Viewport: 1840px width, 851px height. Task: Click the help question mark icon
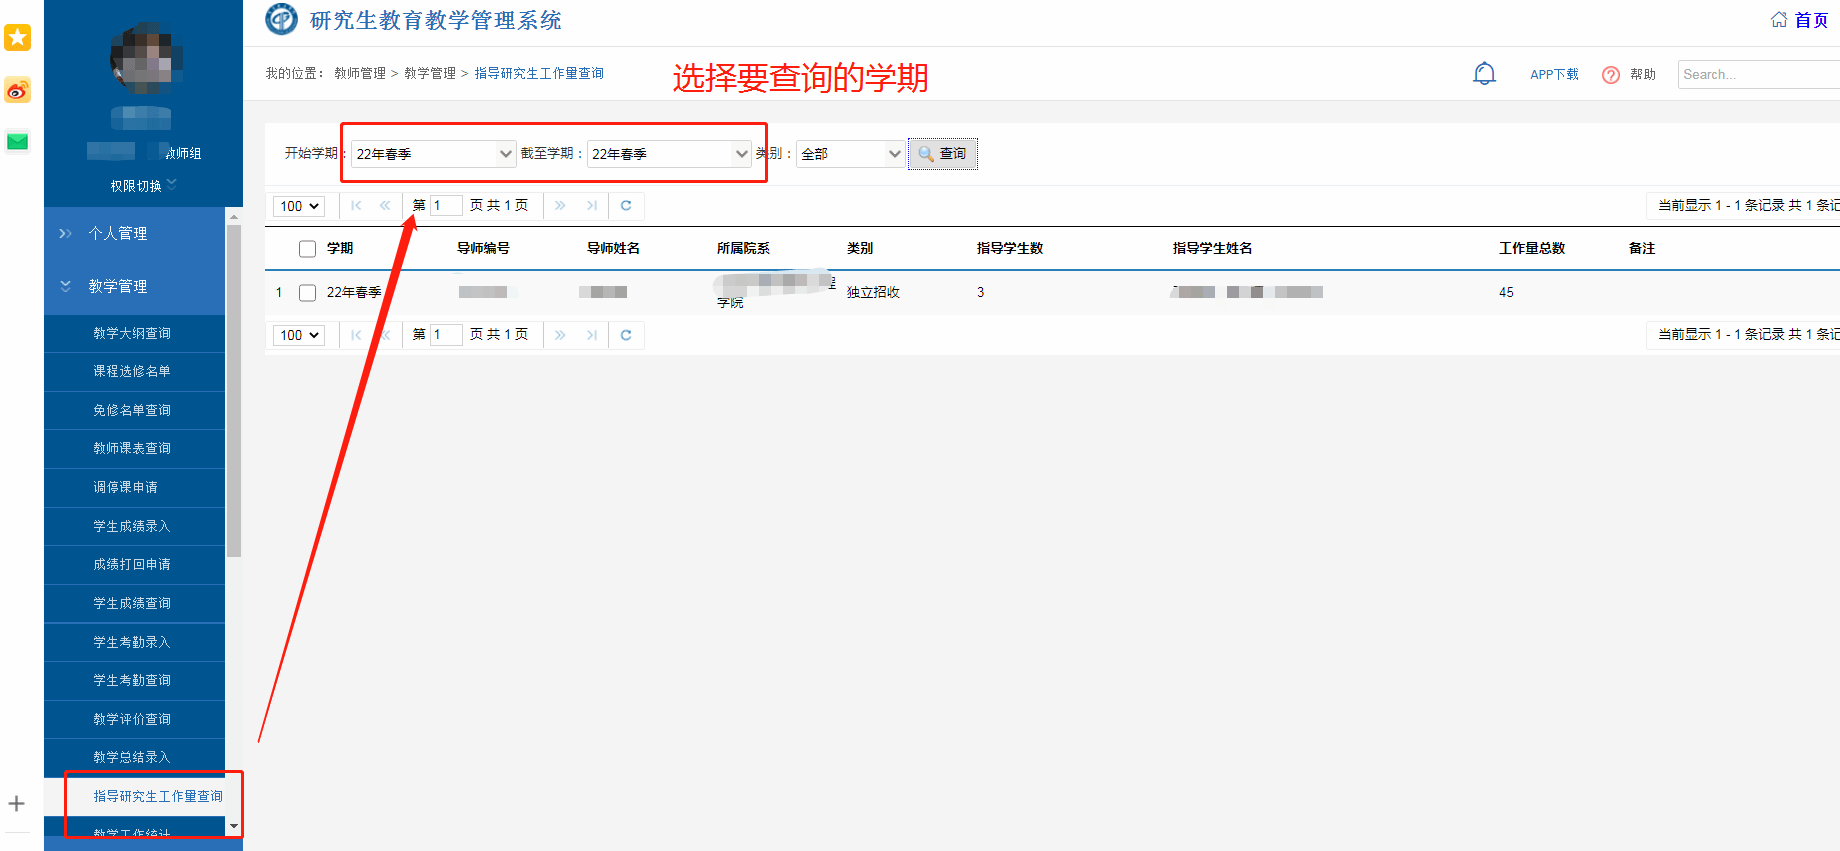pyautogui.click(x=1610, y=75)
